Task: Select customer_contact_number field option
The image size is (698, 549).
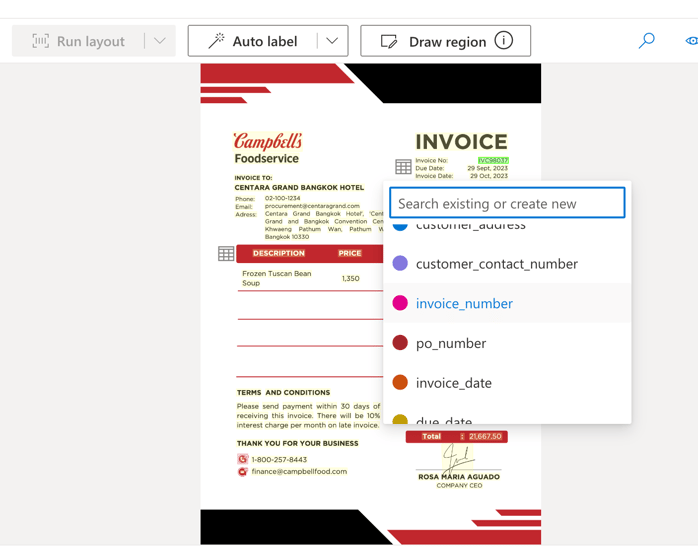Action: [x=496, y=264]
